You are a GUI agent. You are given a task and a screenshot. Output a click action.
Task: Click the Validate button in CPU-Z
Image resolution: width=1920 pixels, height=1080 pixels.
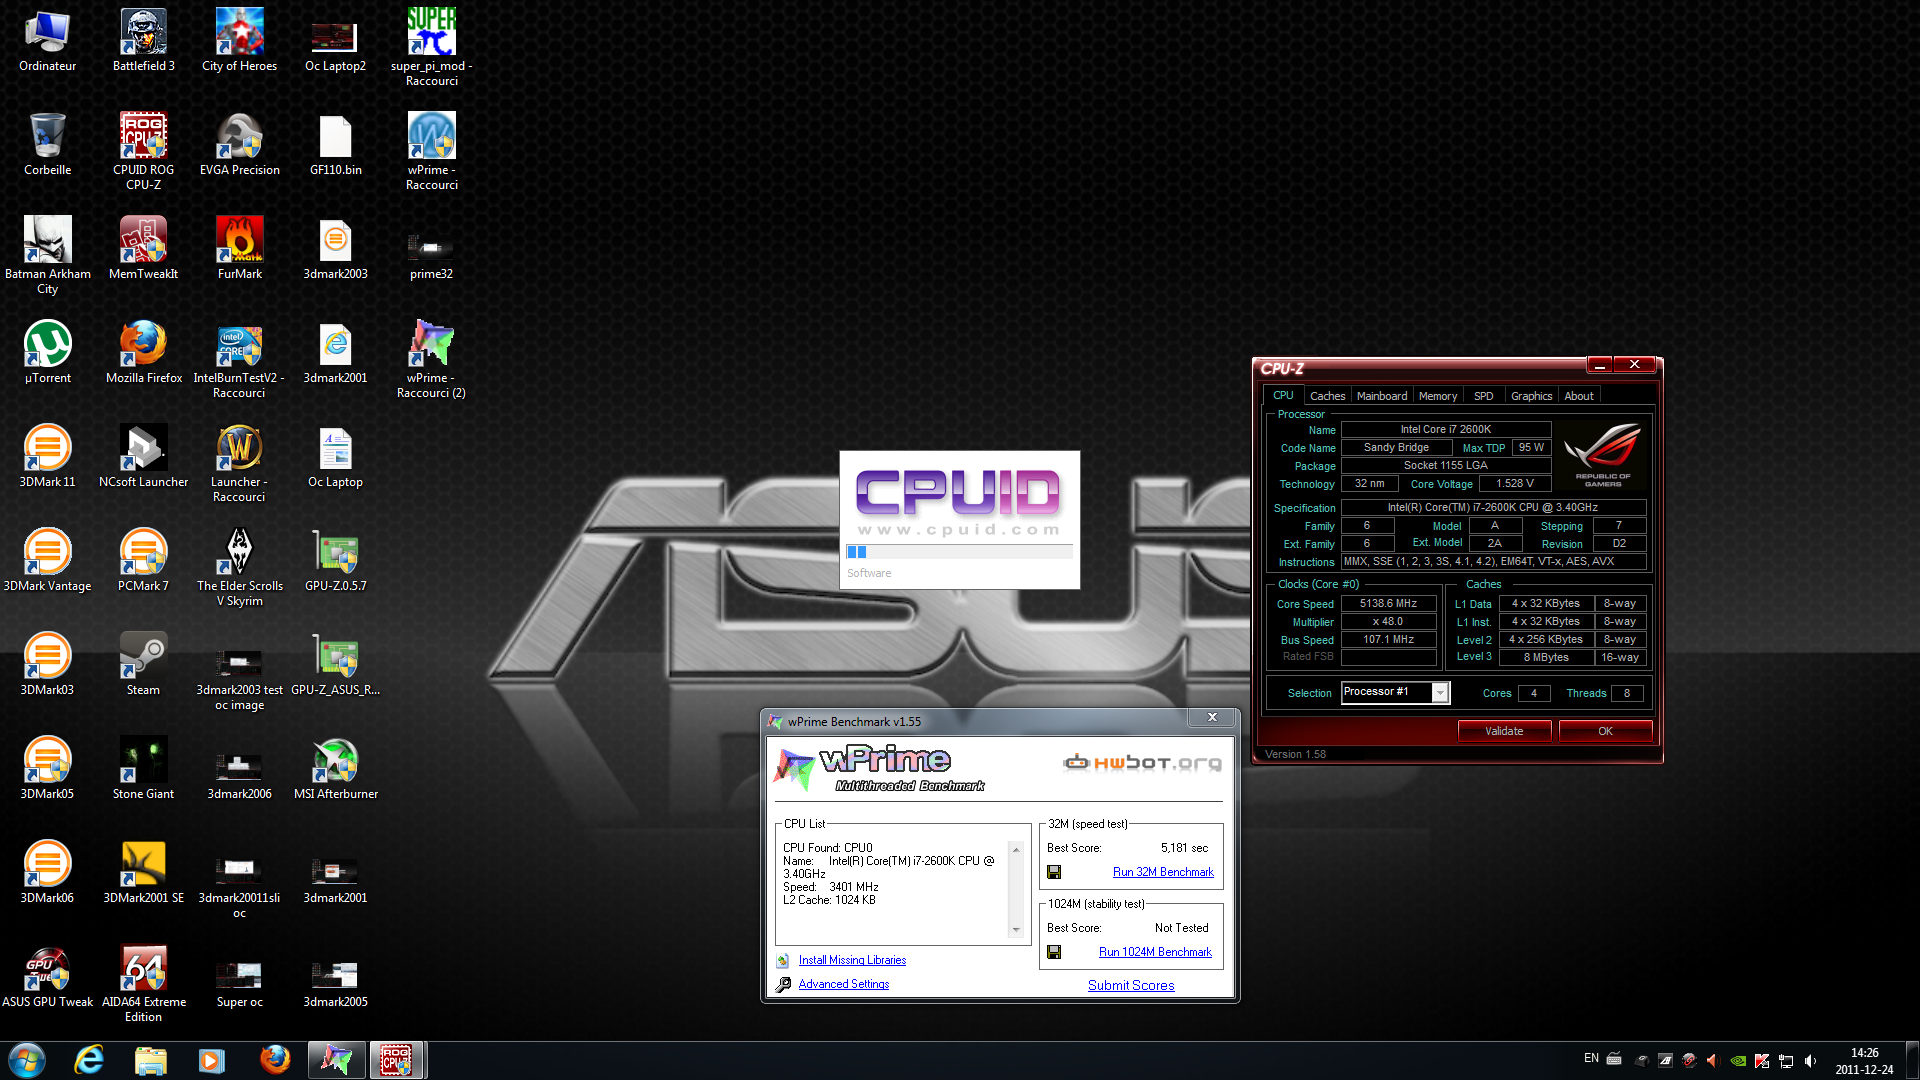[x=1504, y=731]
